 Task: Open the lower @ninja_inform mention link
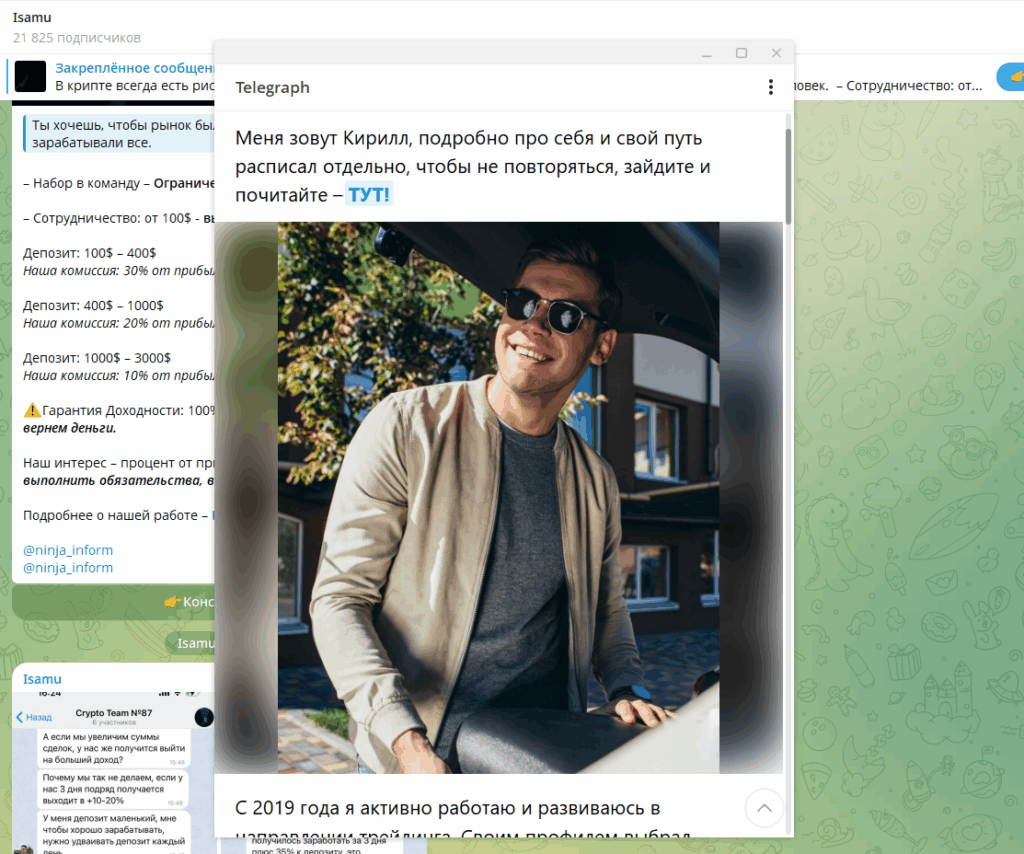pyautogui.click(x=68, y=567)
